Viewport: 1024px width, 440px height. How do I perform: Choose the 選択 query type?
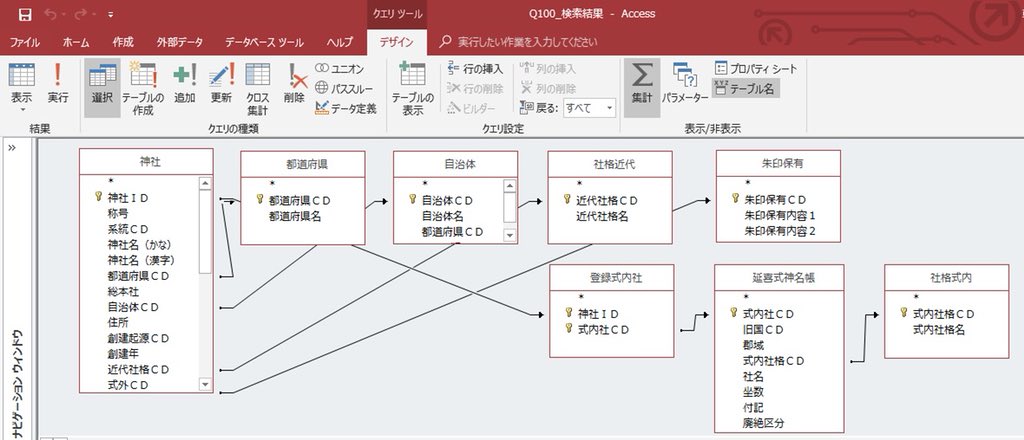click(102, 87)
